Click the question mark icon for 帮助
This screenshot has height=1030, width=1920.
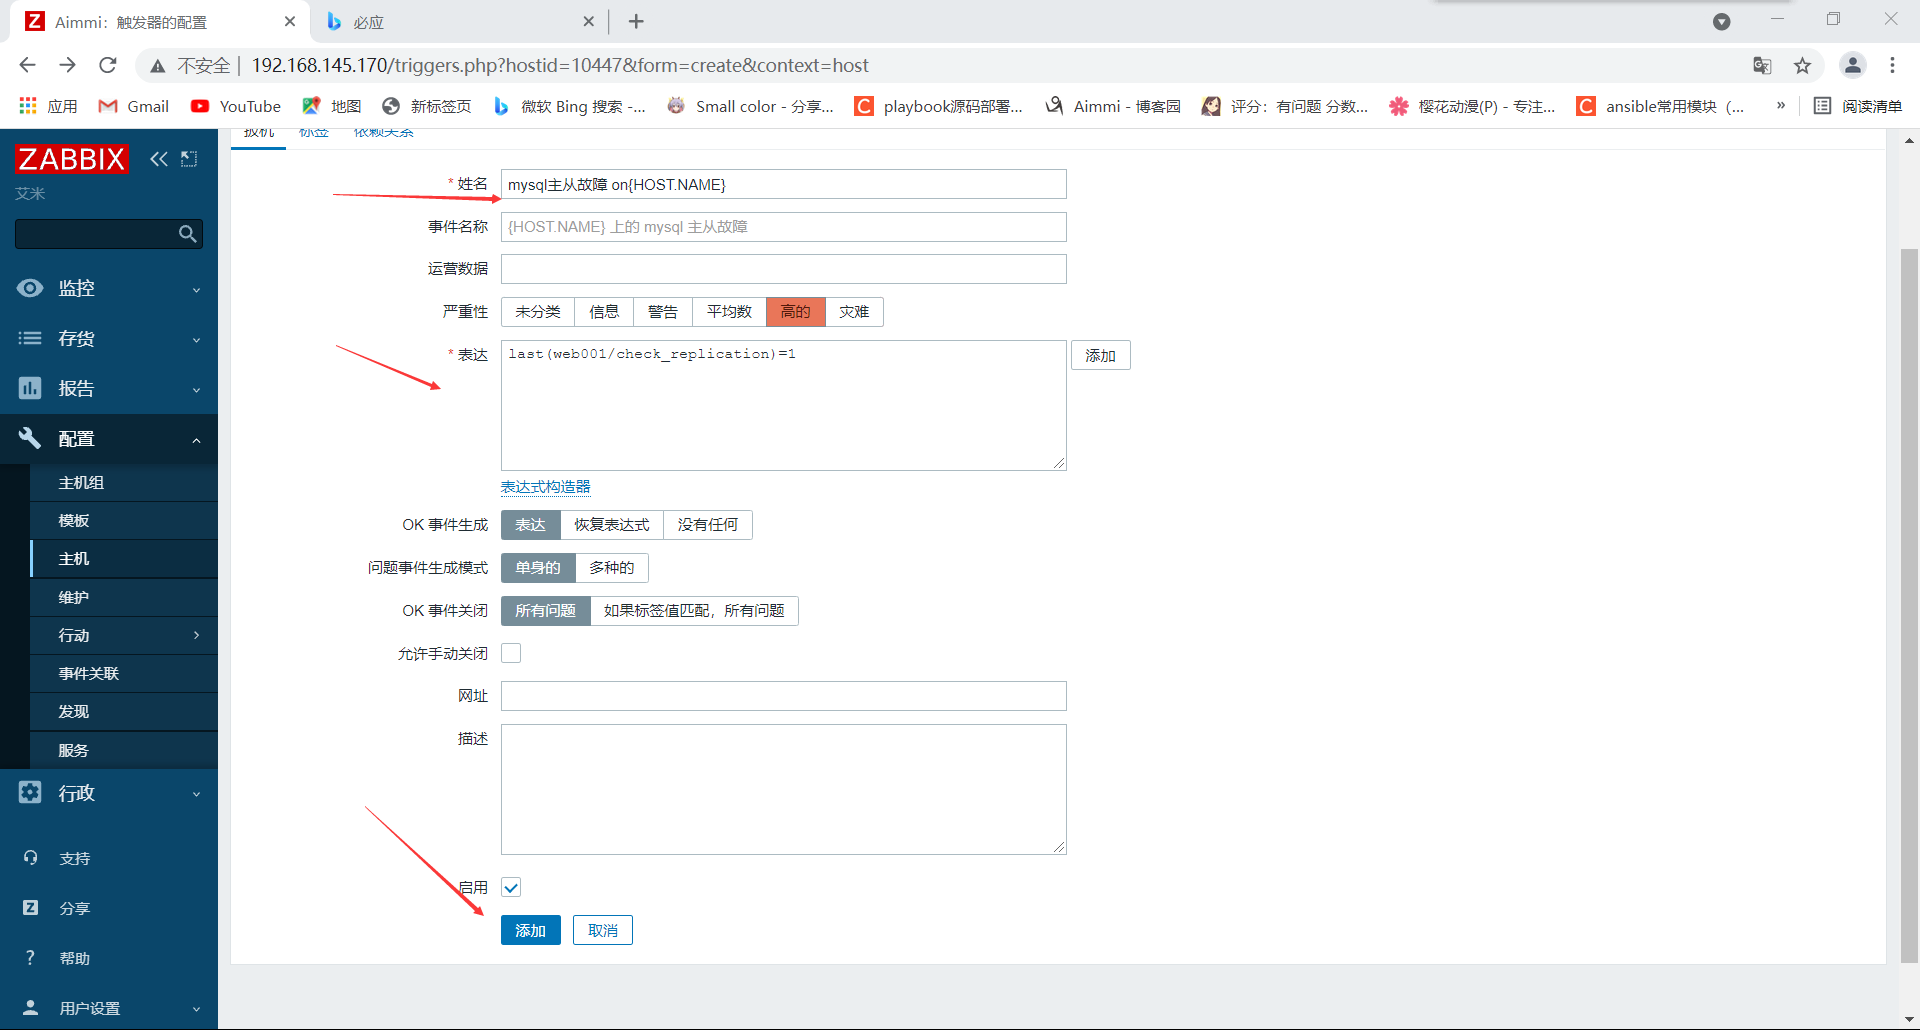coord(30,958)
